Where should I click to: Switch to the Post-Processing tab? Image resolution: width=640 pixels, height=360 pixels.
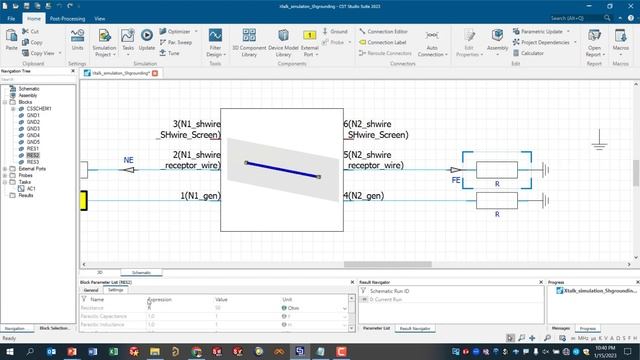click(67, 18)
